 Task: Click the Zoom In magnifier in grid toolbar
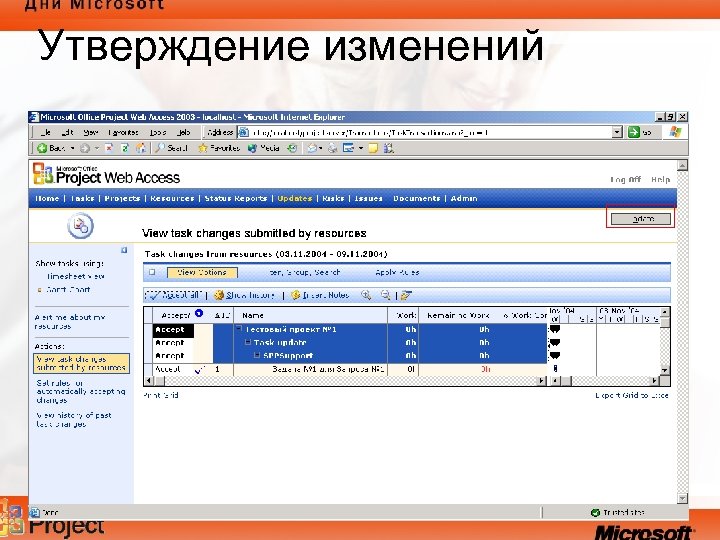366,295
